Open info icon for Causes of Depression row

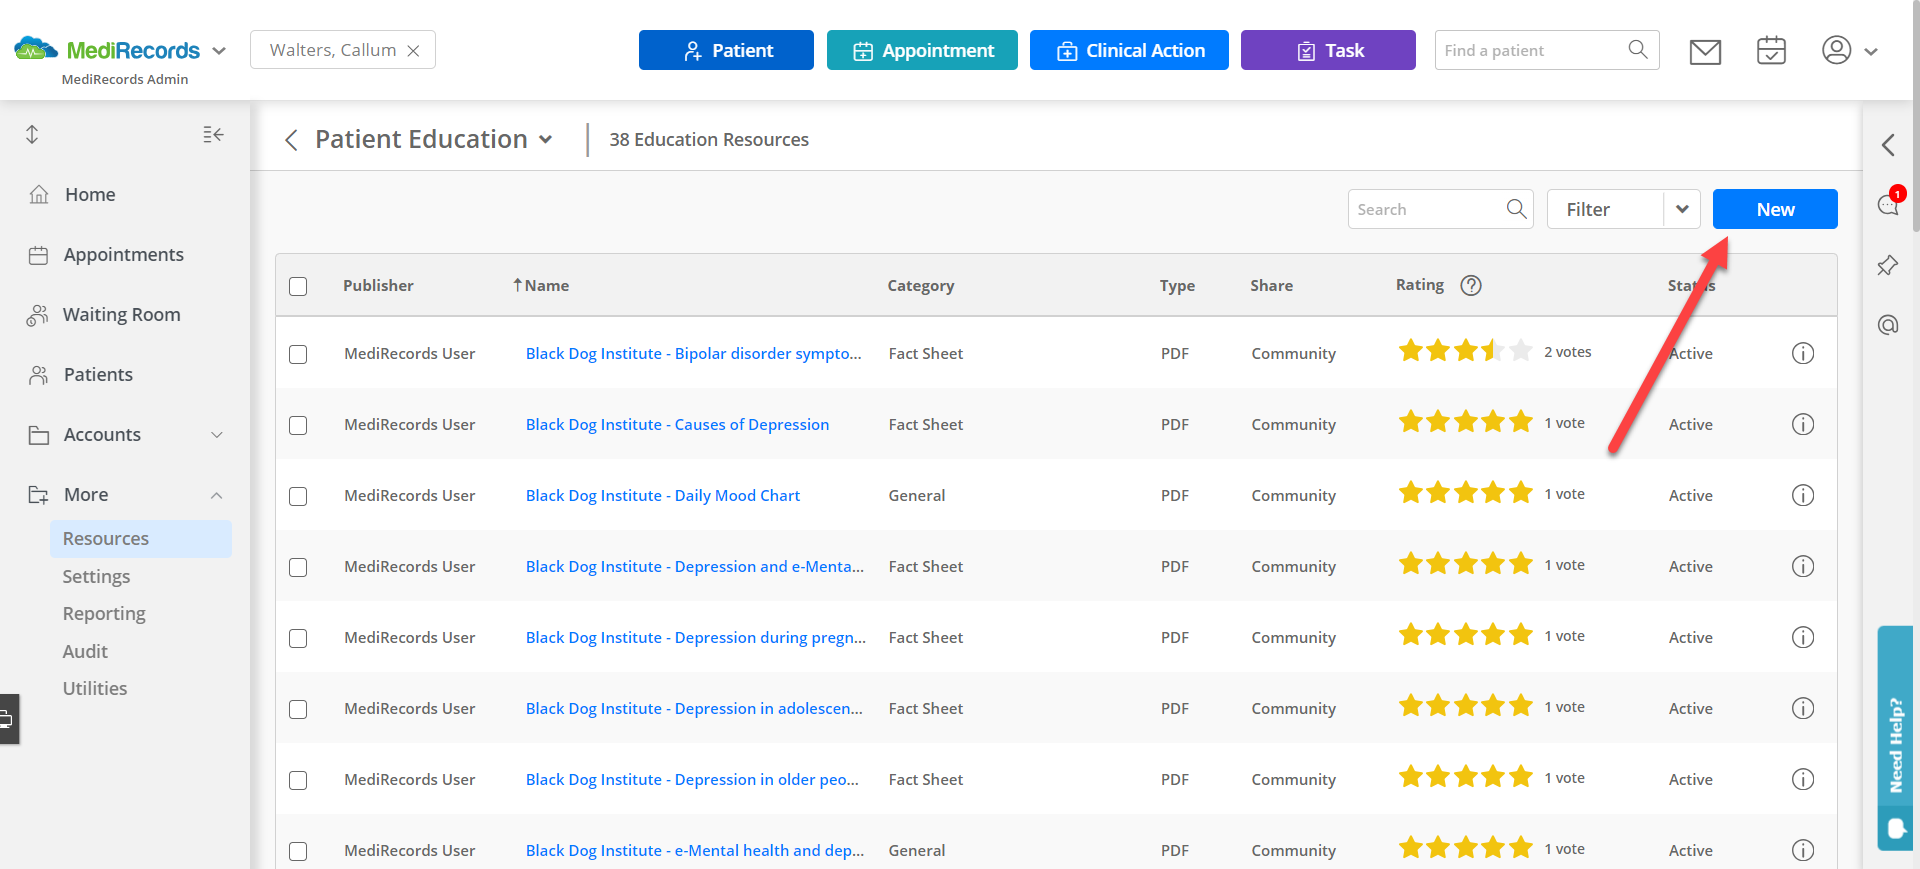1803,424
